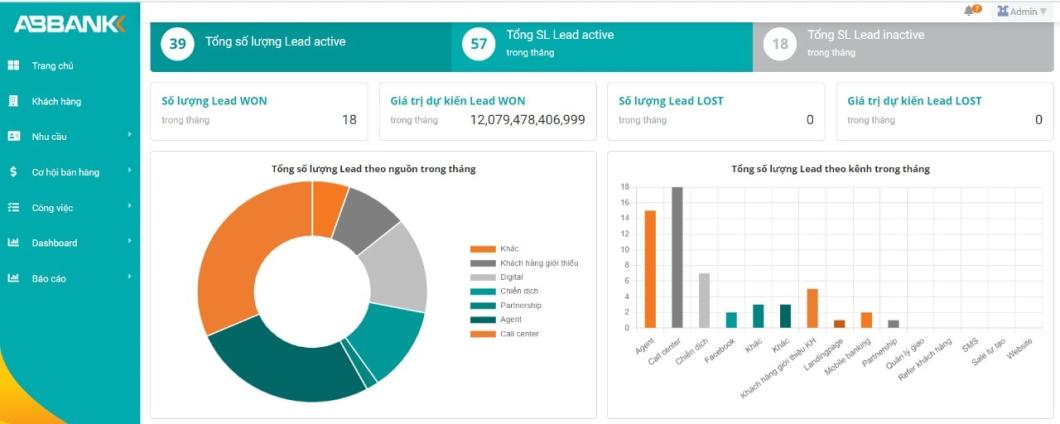Click the Khách hàng building icon
Screen dimensions: 1060x424
pos(13,101)
